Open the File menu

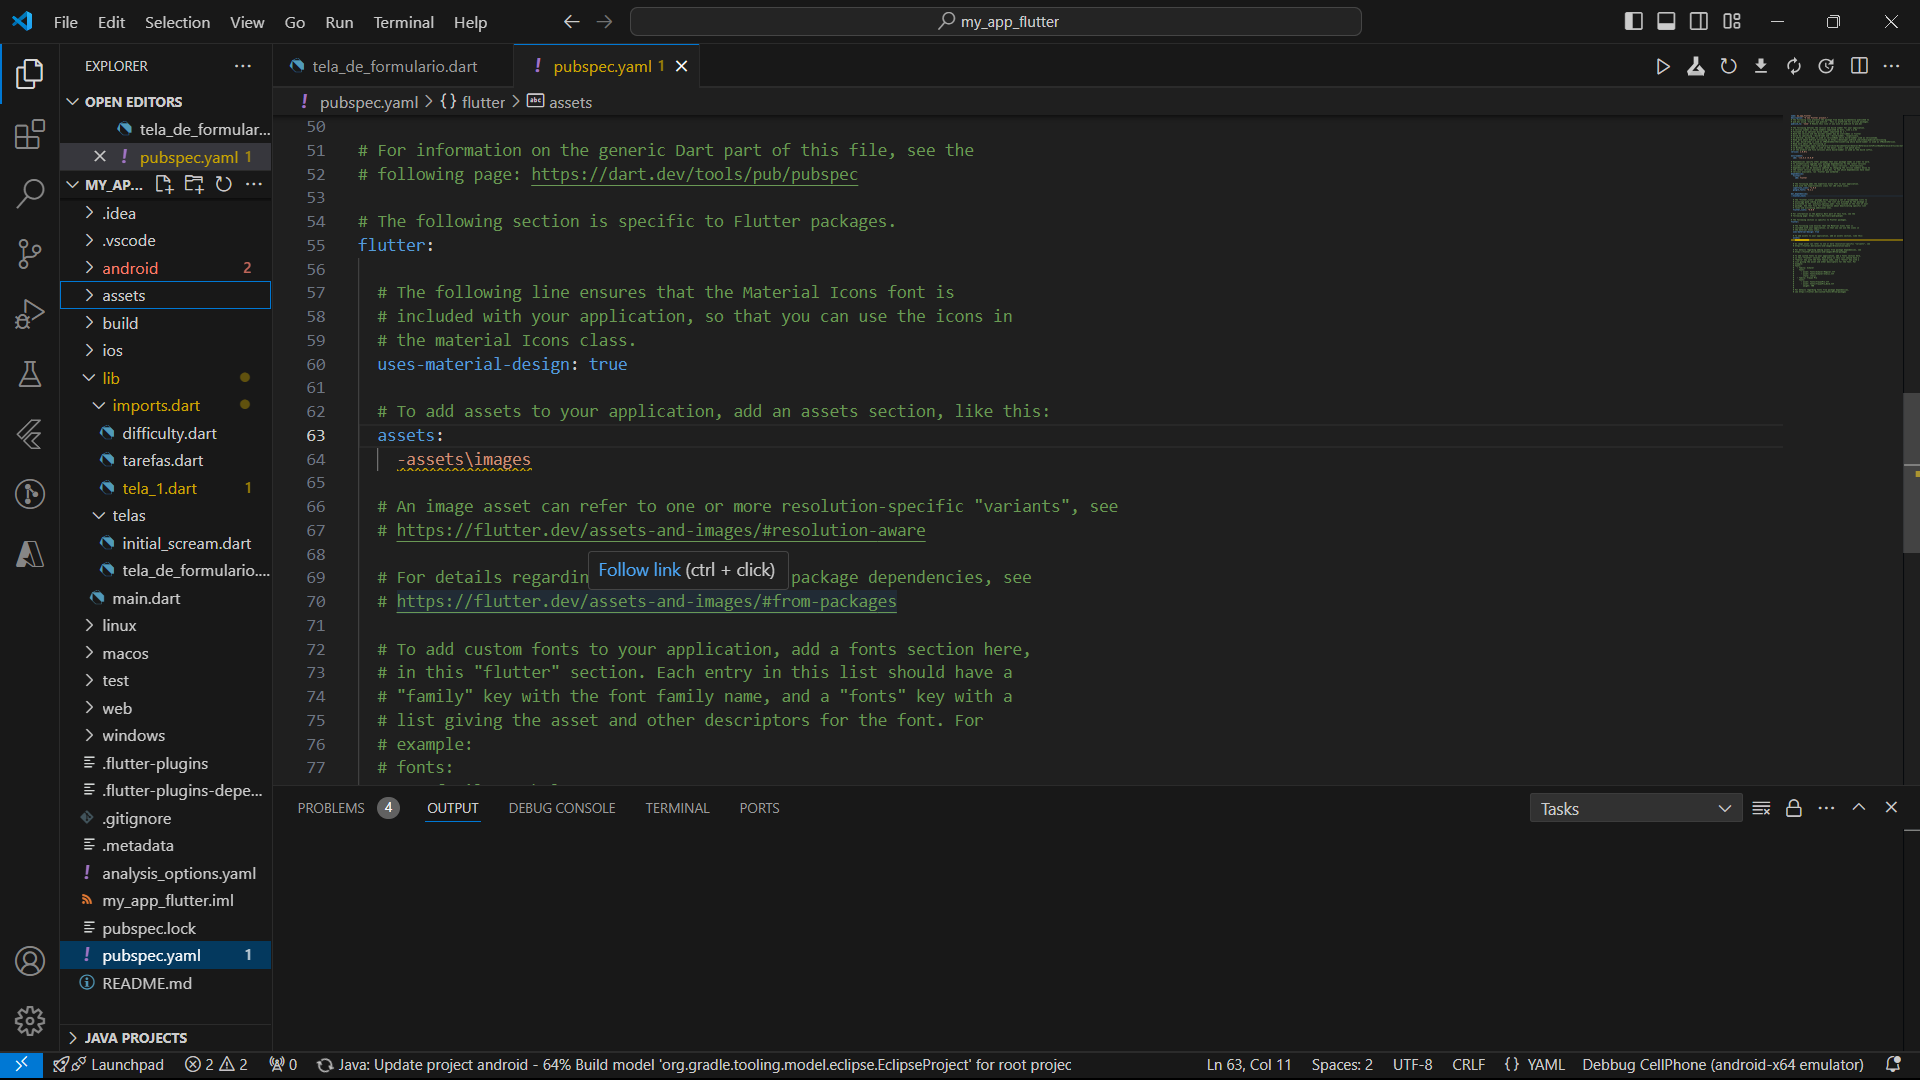(x=66, y=22)
